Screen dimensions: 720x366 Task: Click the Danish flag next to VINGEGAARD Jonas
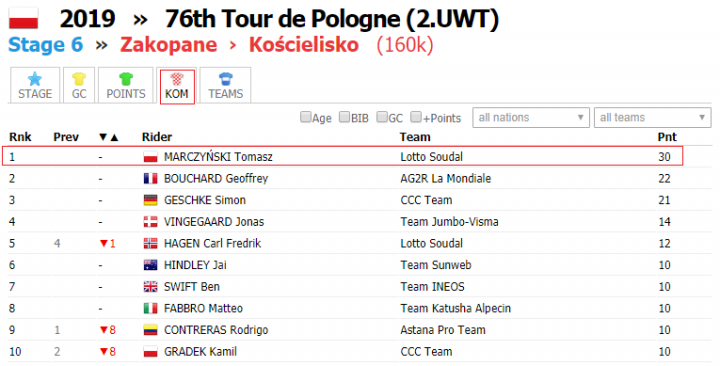click(151, 222)
